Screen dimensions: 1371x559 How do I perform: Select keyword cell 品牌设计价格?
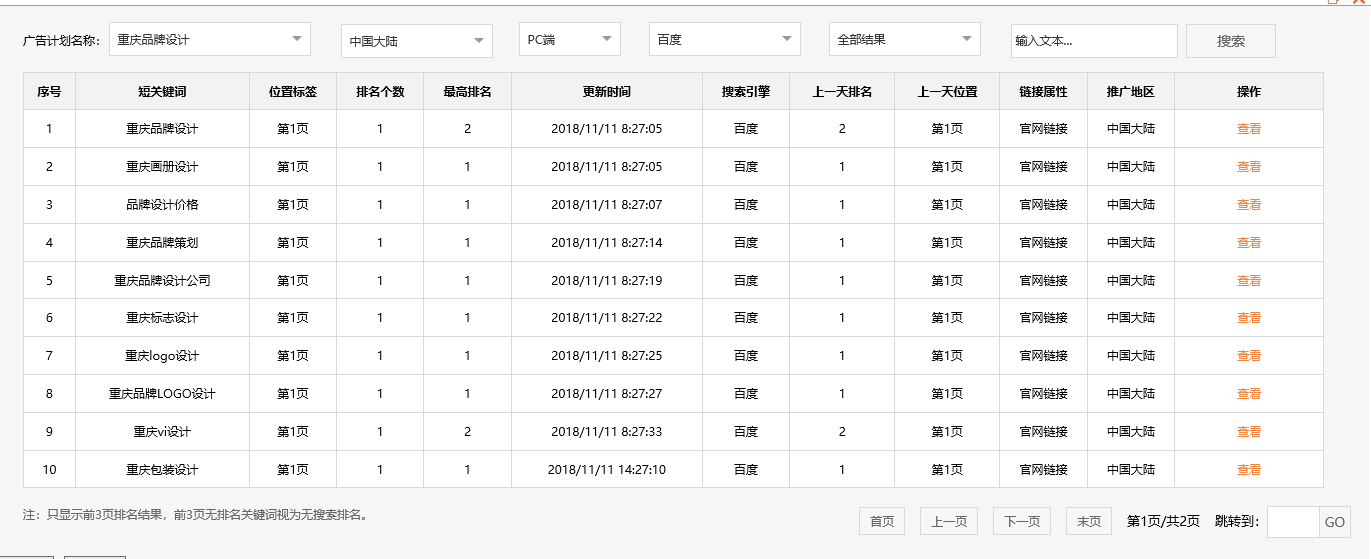(x=162, y=205)
